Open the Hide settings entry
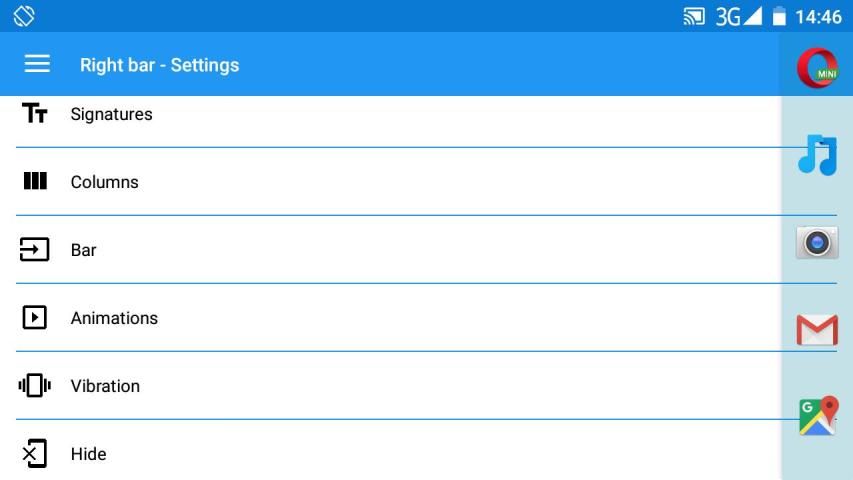The width and height of the screenshot is (853, 480). 88,454
